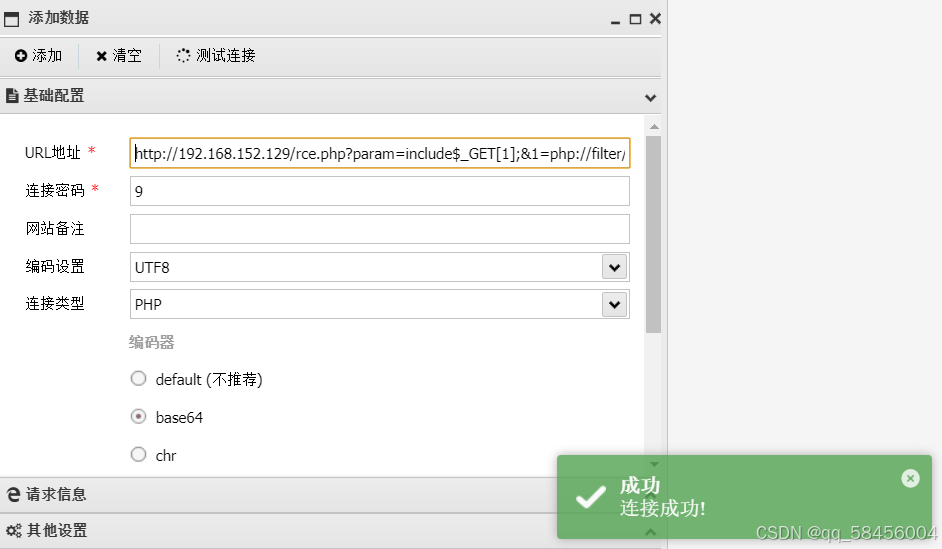Viewport: 942px width, 549px height.
Task: Click the 连接类型 label
Action: [x=55, y=304]
